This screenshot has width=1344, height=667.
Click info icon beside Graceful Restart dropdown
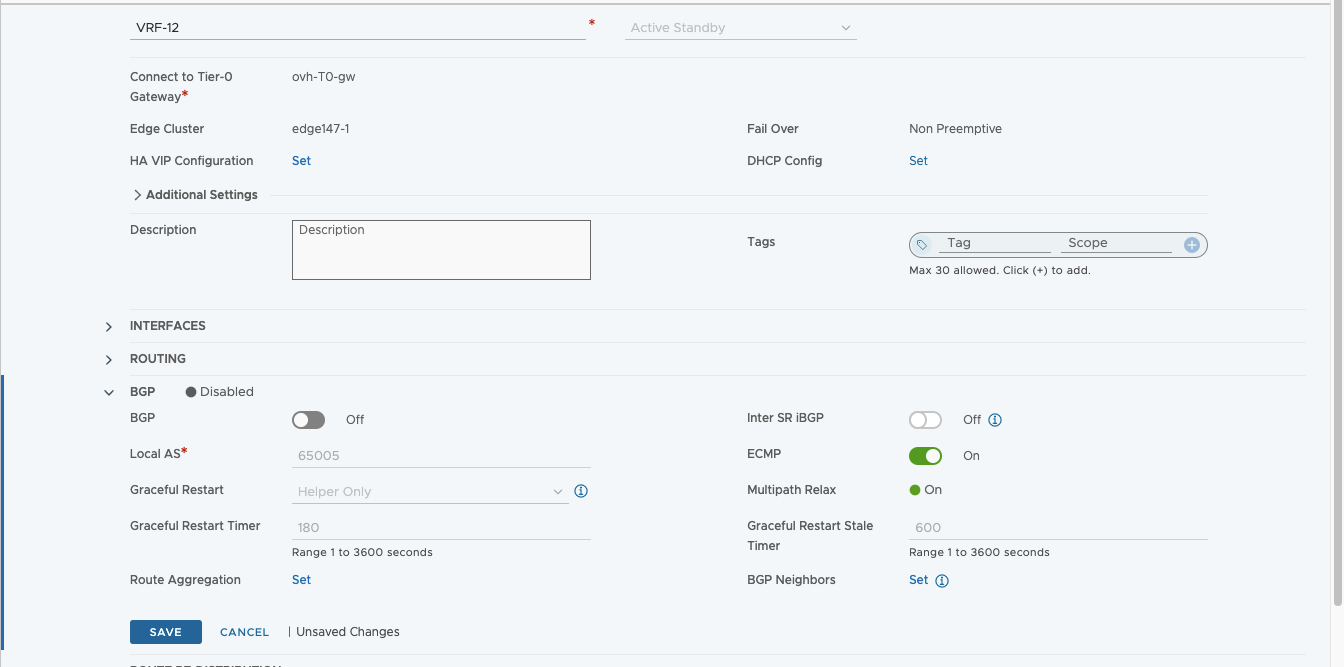pos(581,491)
